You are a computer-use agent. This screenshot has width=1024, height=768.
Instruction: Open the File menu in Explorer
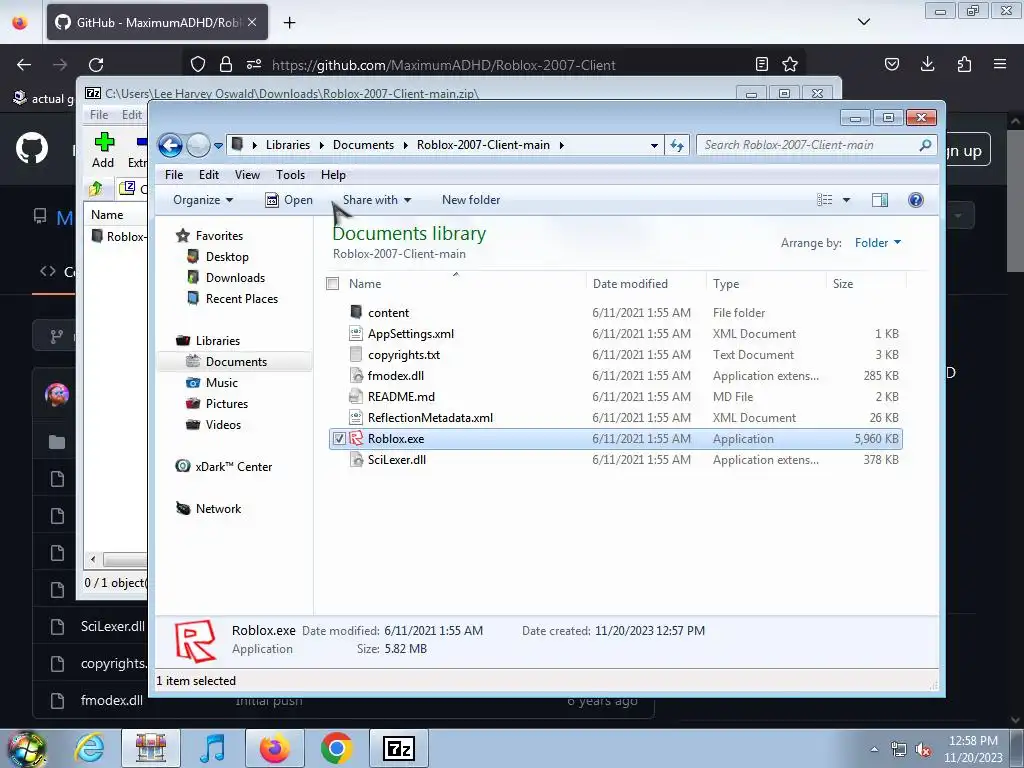pos(174,175)
